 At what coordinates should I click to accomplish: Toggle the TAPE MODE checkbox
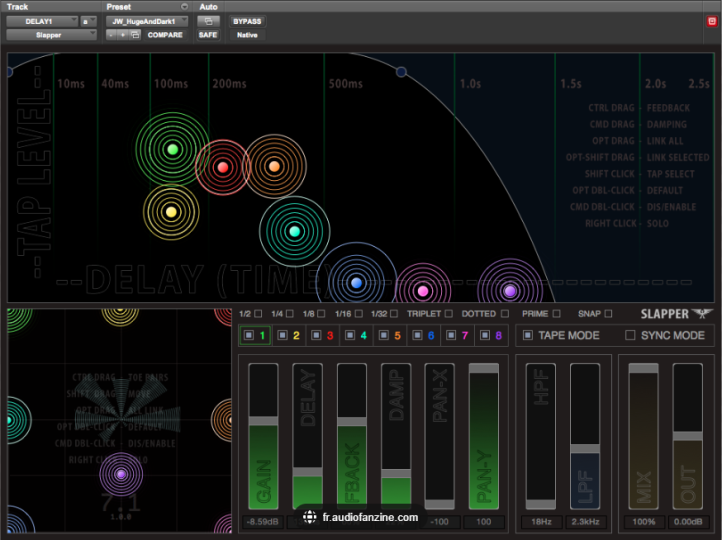(528, 336)
